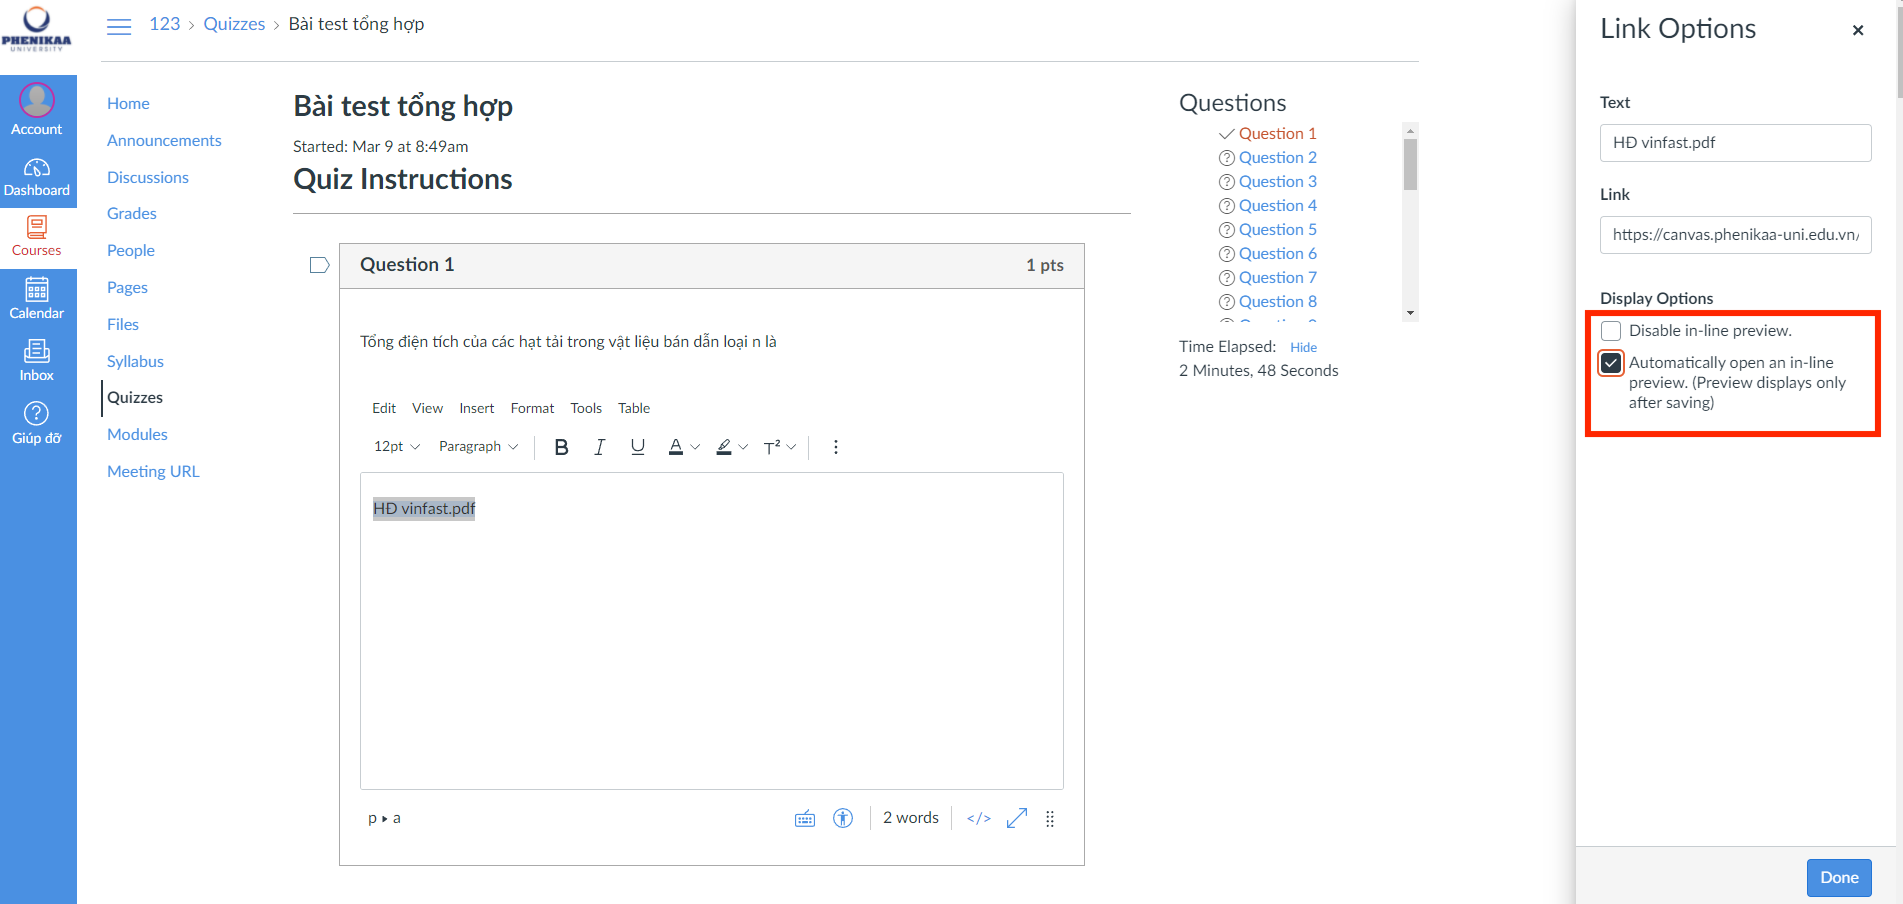Hide the elapsed time display

[x=1303, y=347]
